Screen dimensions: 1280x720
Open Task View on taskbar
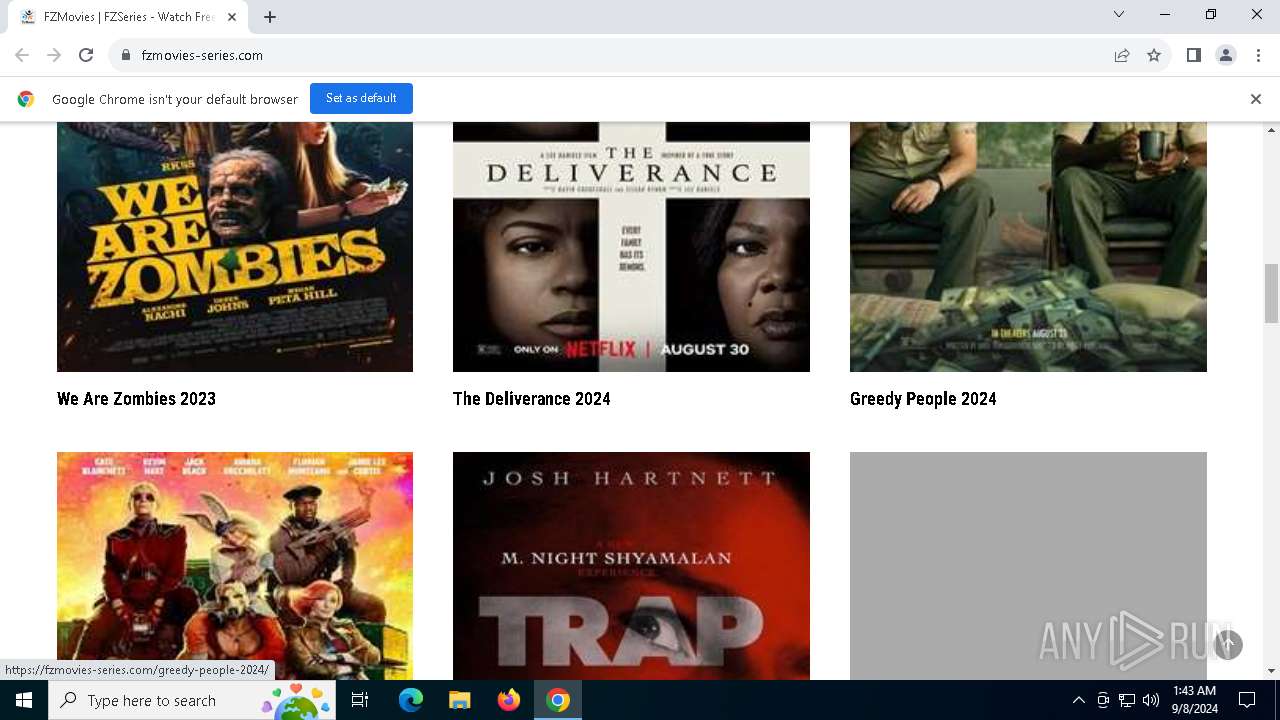(x=360, y=700)
